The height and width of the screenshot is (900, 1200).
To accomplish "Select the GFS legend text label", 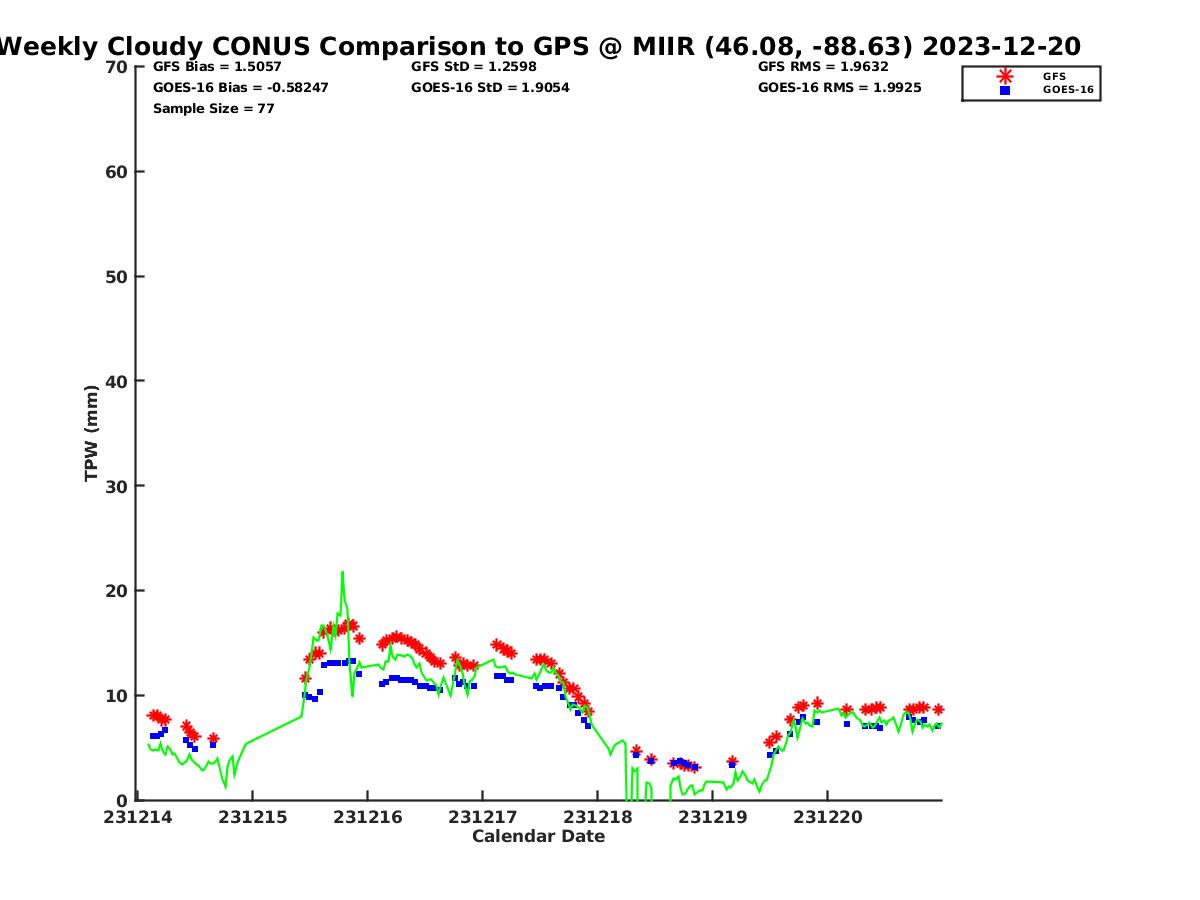I will (x=1054, y=76).
